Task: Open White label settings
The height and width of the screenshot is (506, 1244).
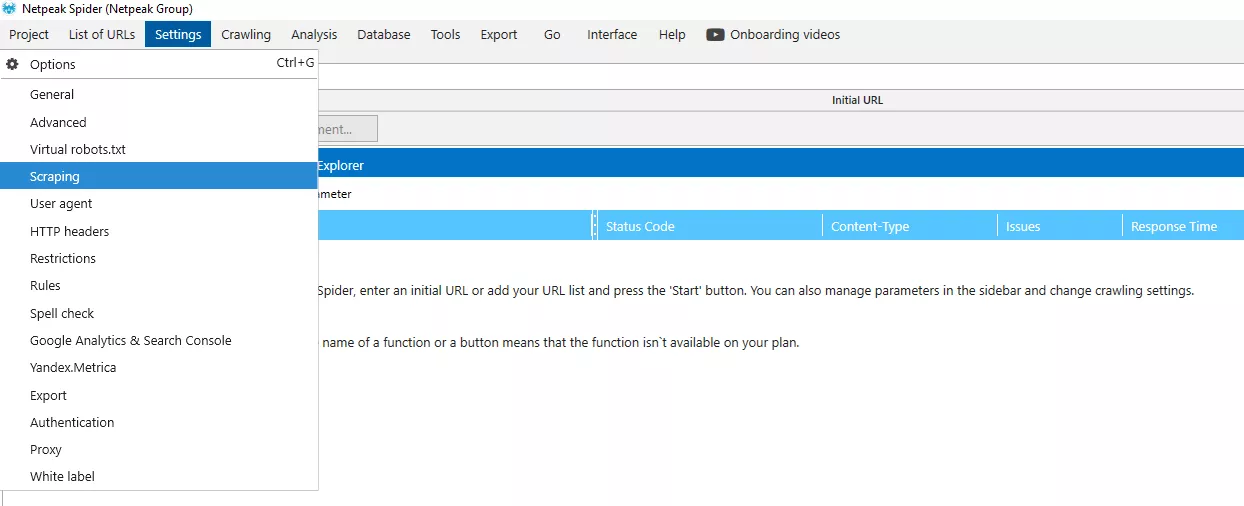Action: [x=159, y=476]
